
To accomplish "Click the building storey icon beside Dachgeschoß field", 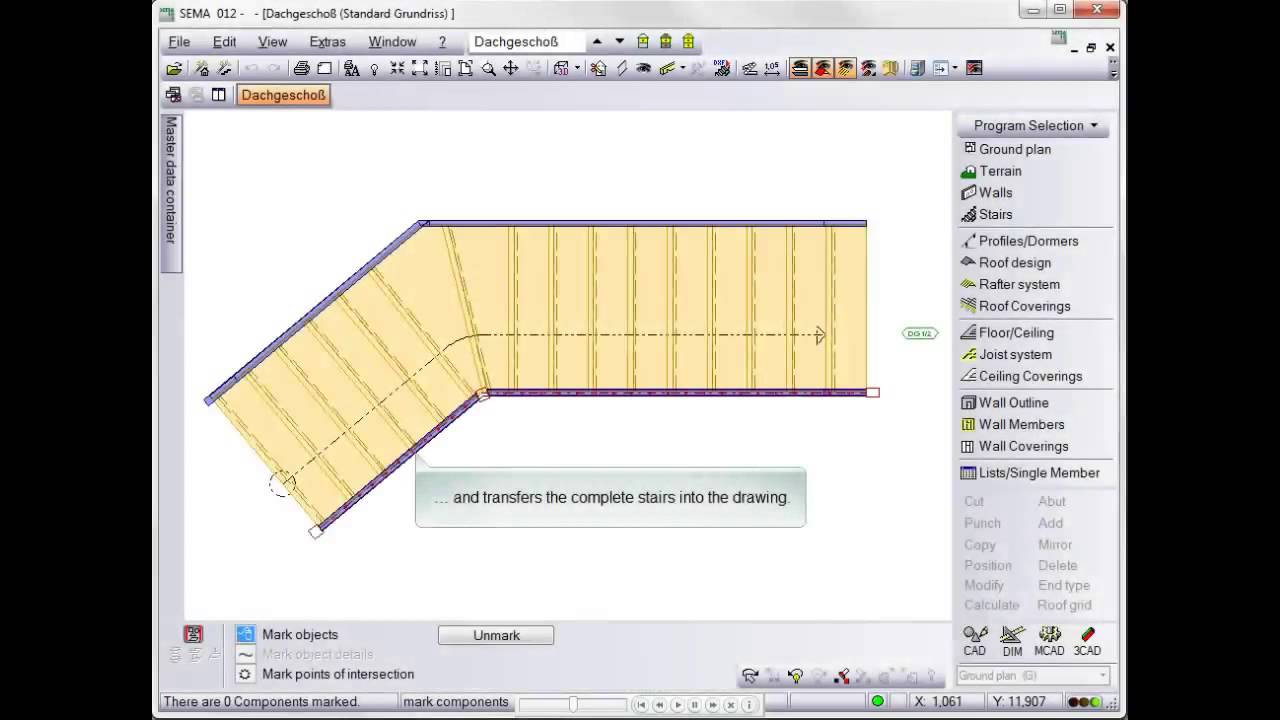I will [x=643, y=42].
